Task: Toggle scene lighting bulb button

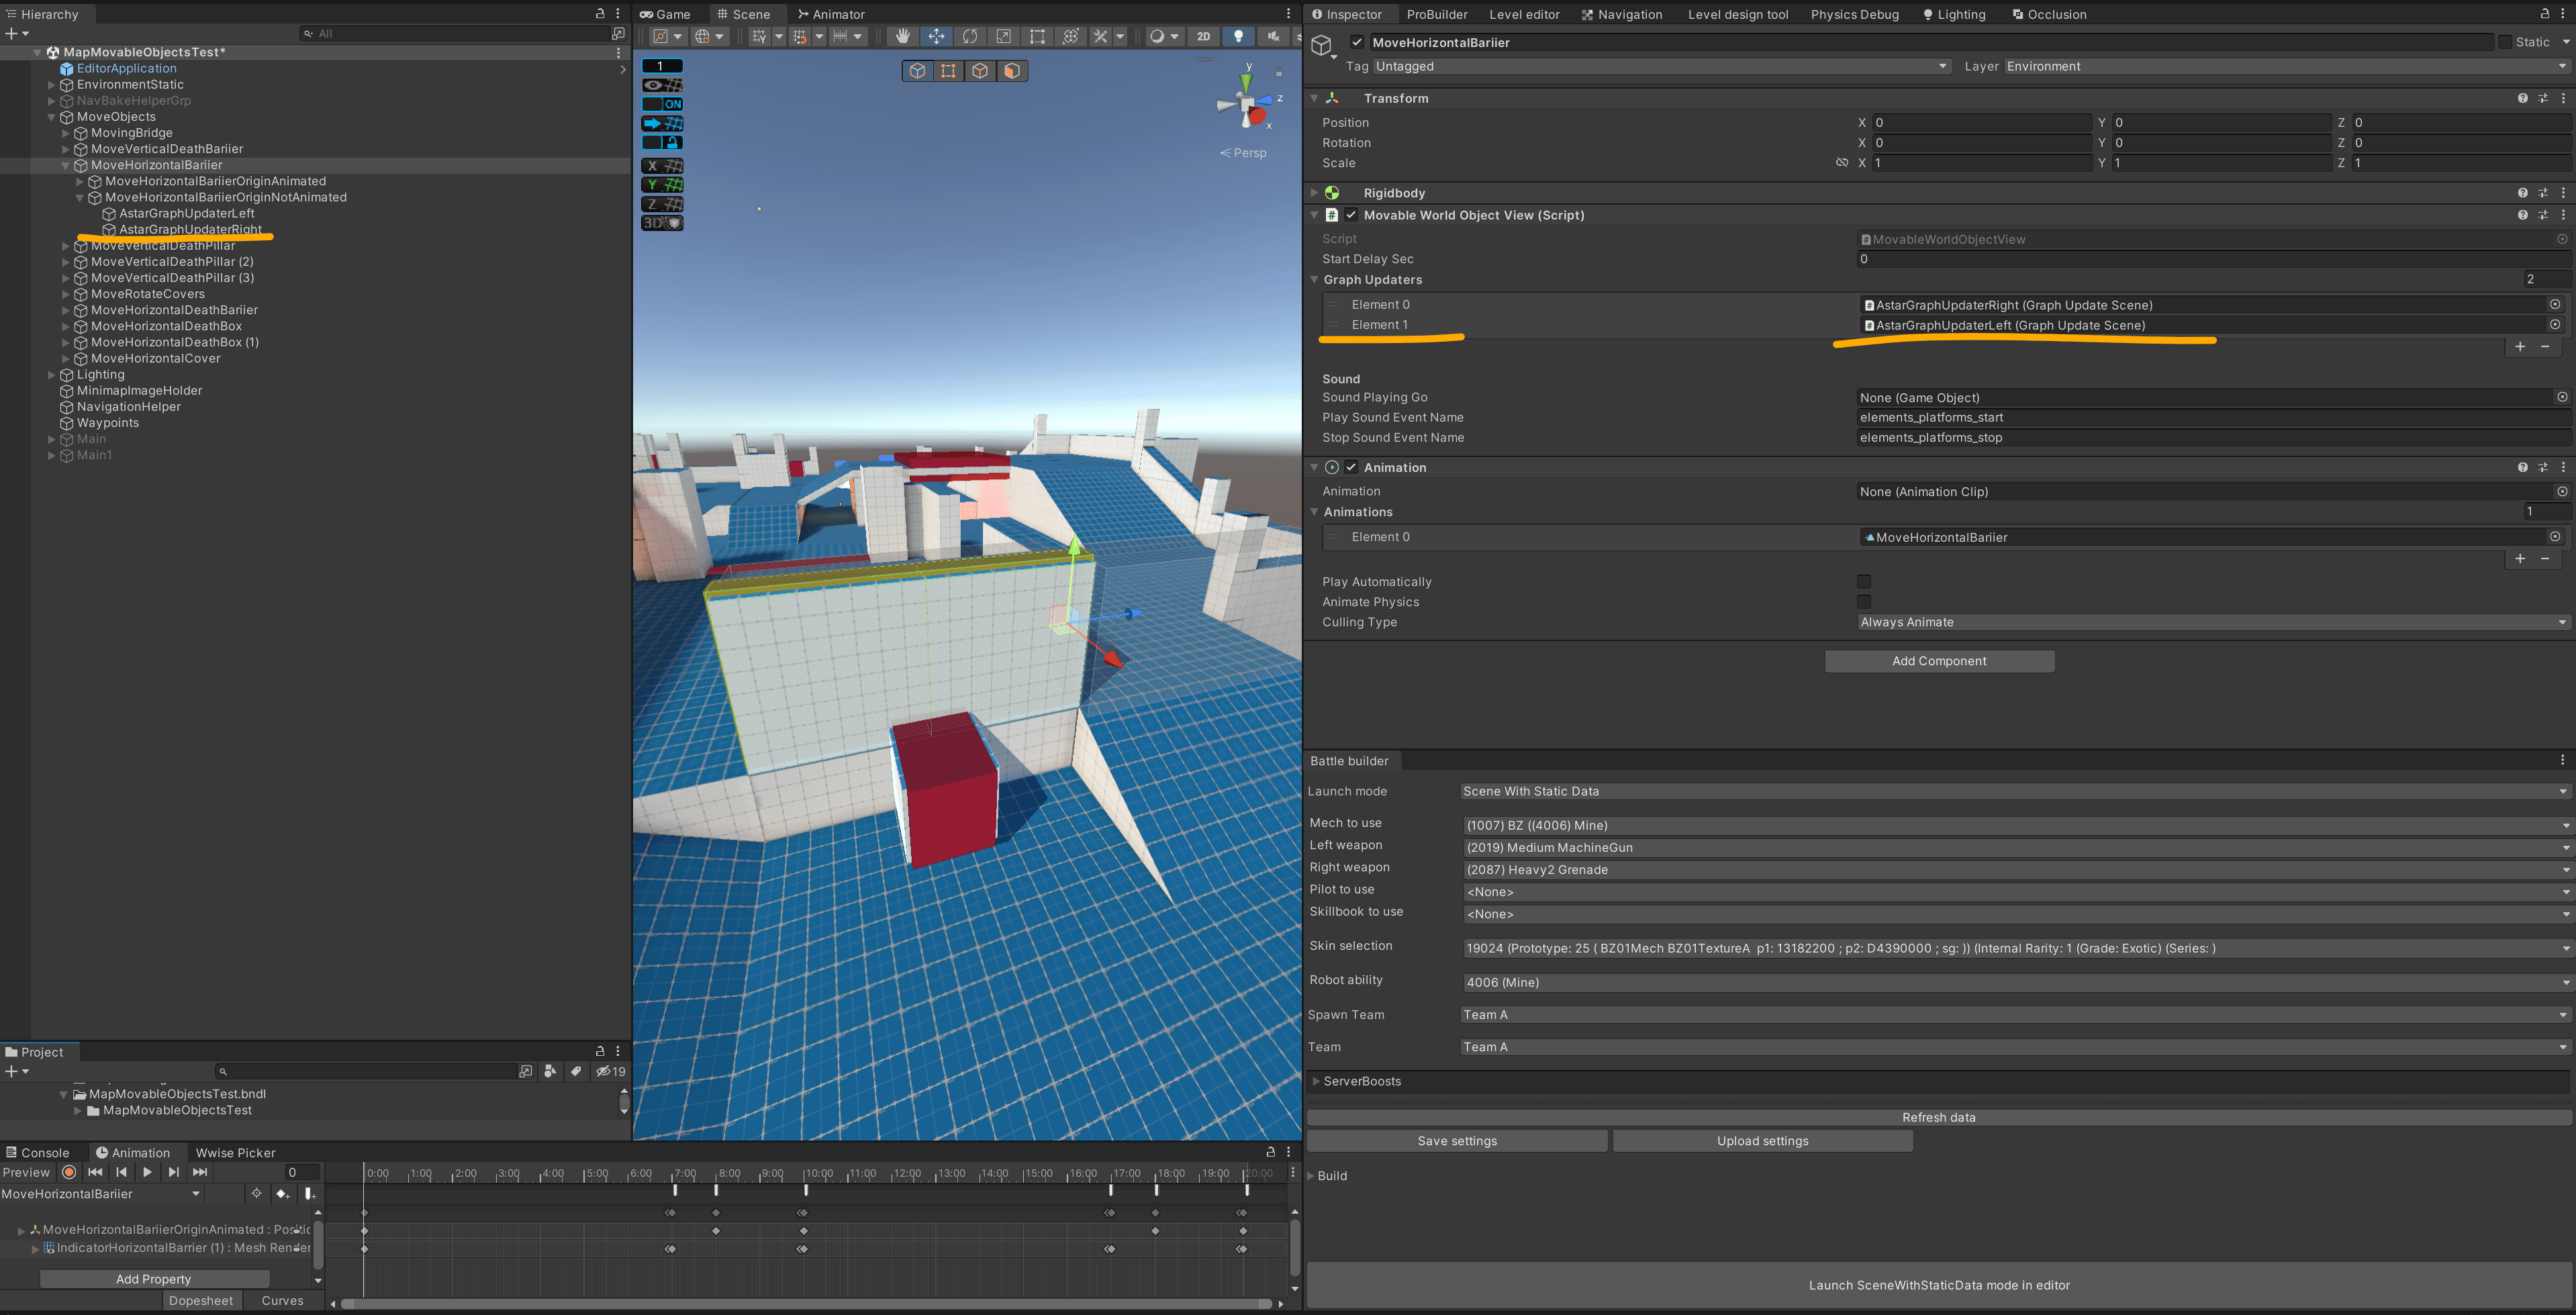Action: click(1238, 36)
